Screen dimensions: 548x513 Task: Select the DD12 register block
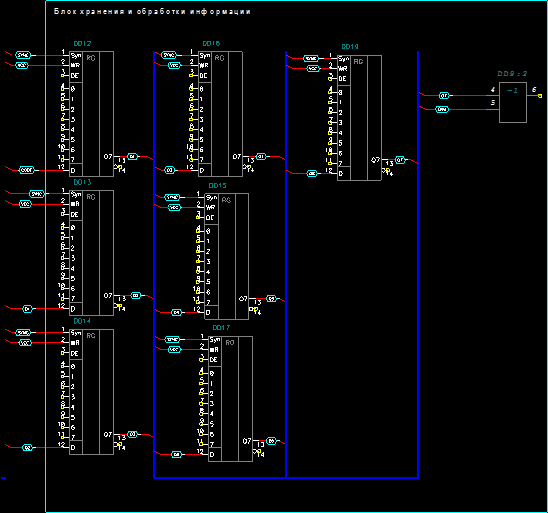coord(91,114)
